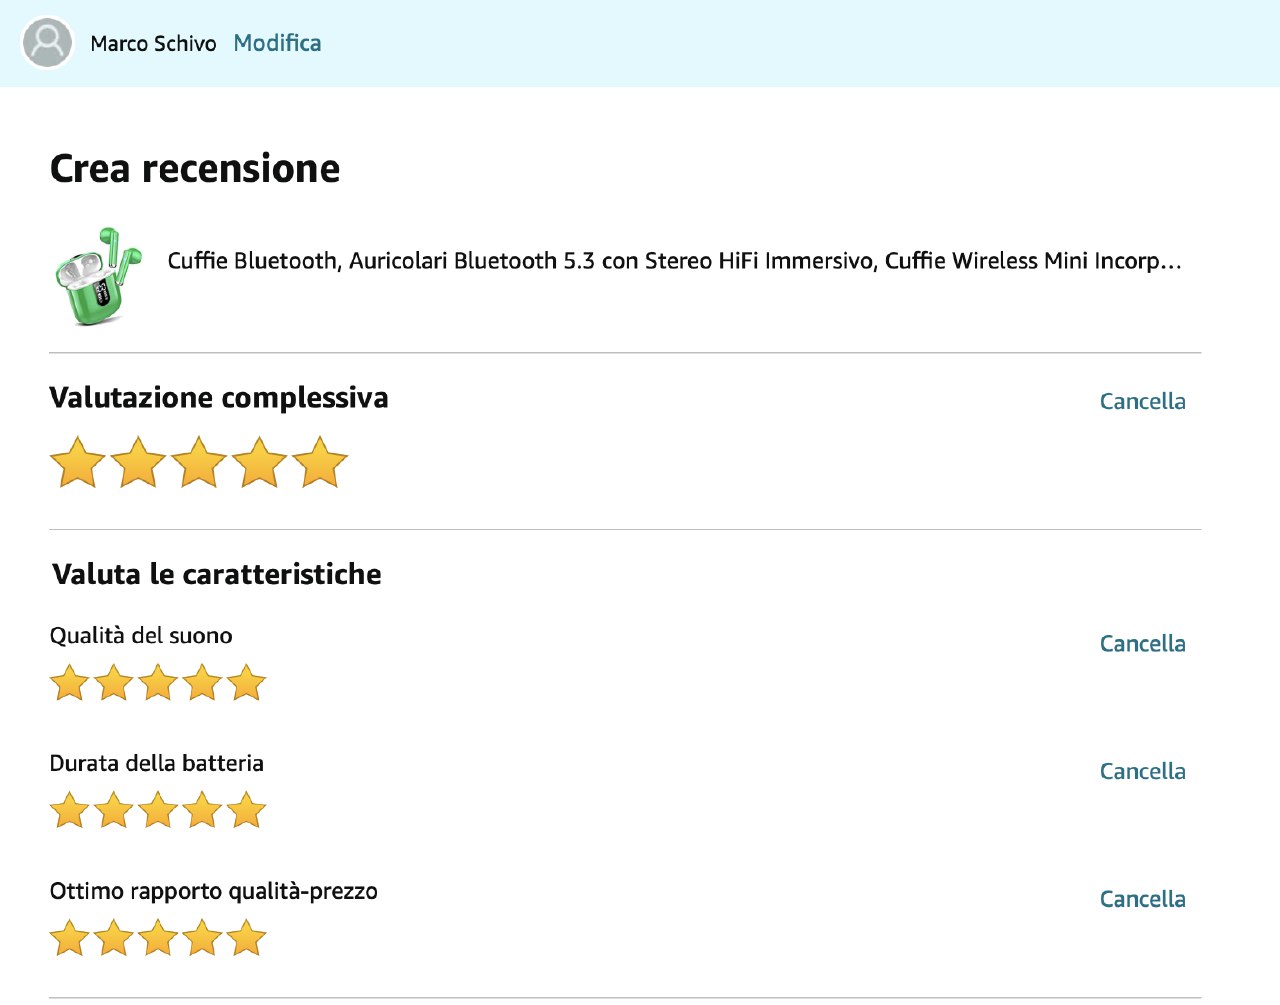Give Qualità del suono five stars

point(246,684)
